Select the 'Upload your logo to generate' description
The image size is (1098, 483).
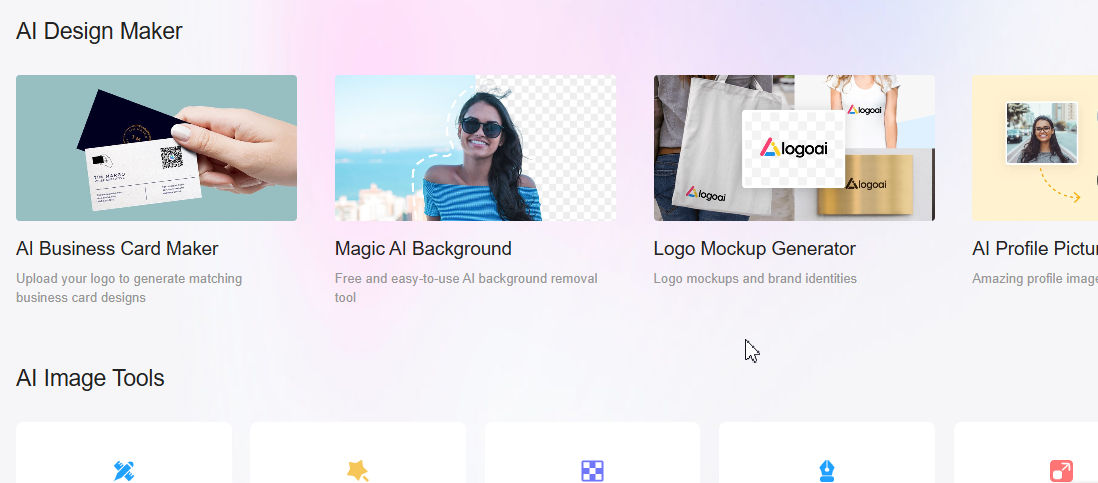point(129,288)
